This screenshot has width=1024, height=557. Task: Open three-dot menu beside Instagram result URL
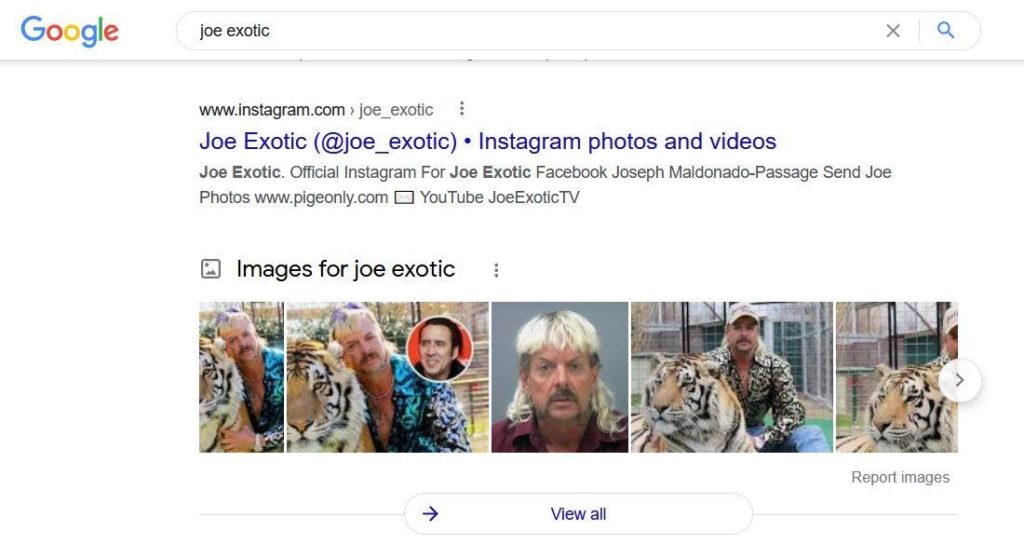click(x=462, y=108)
